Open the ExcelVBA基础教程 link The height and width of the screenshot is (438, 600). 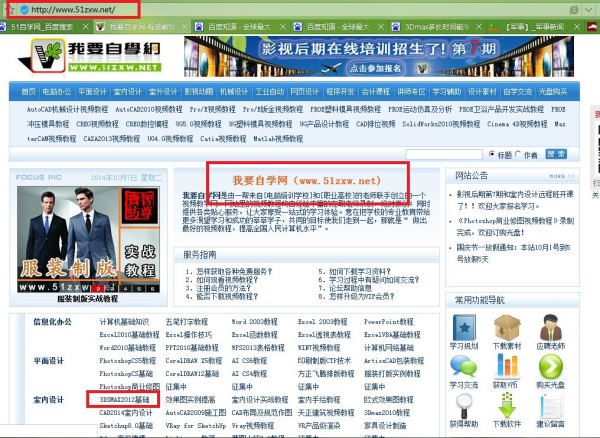[392, 334]
